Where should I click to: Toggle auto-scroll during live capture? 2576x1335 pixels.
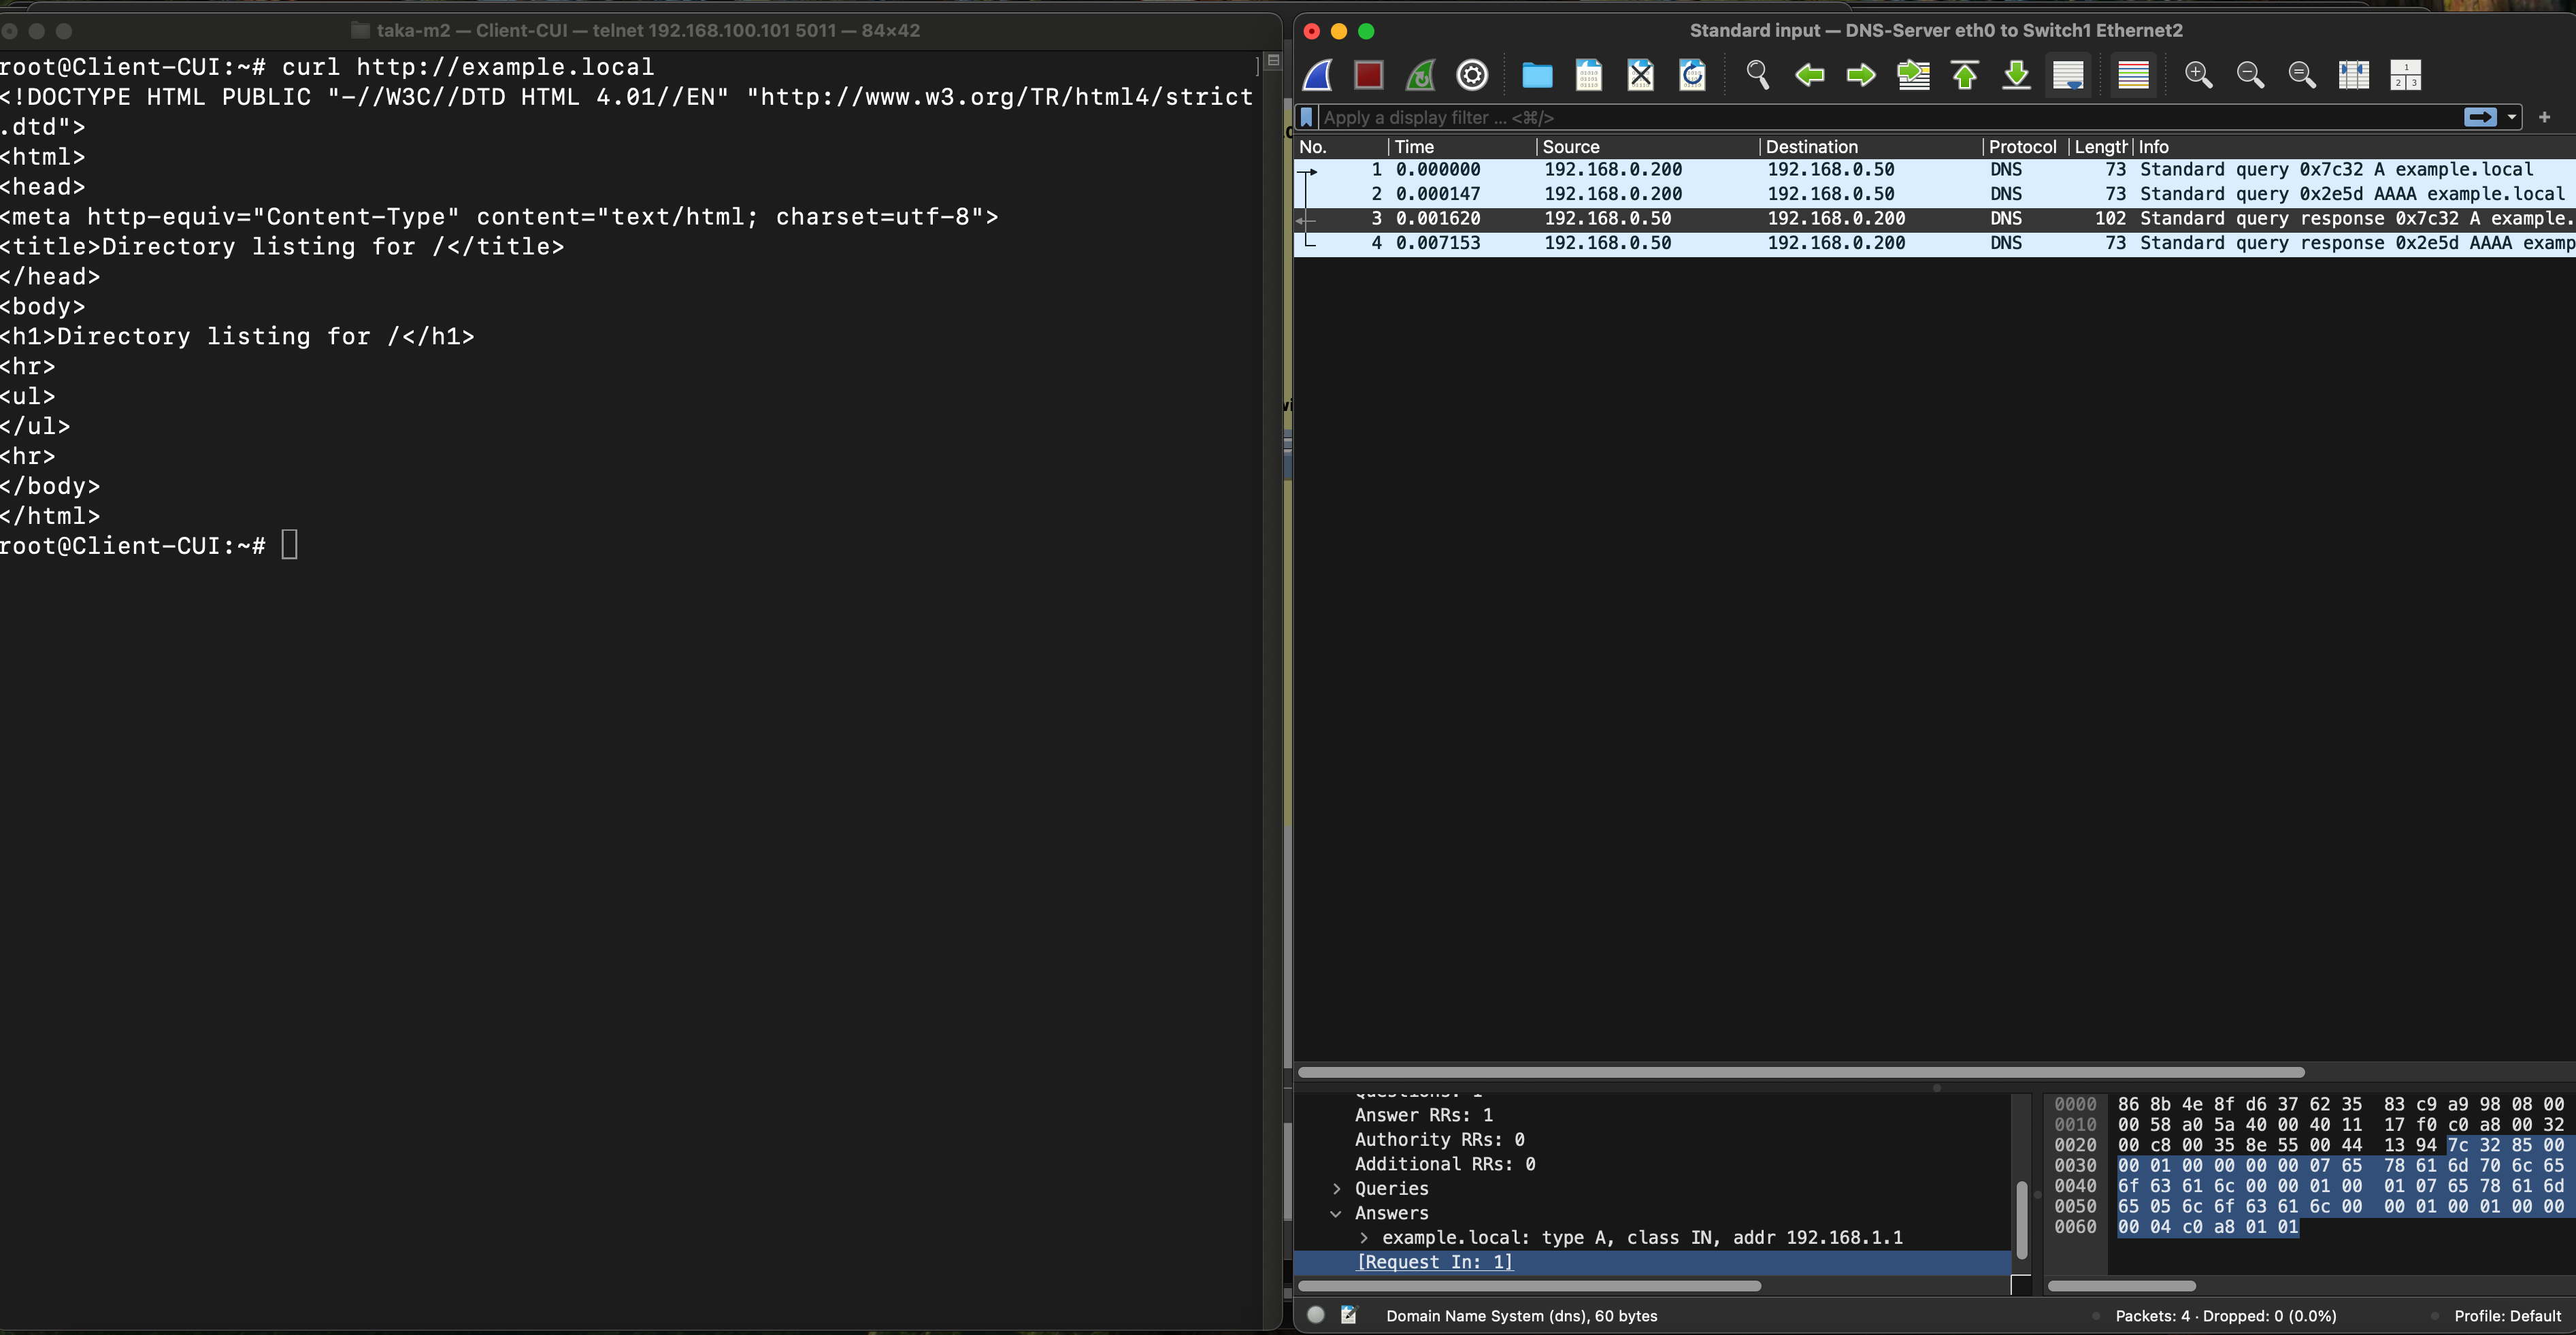point(2068,75)
